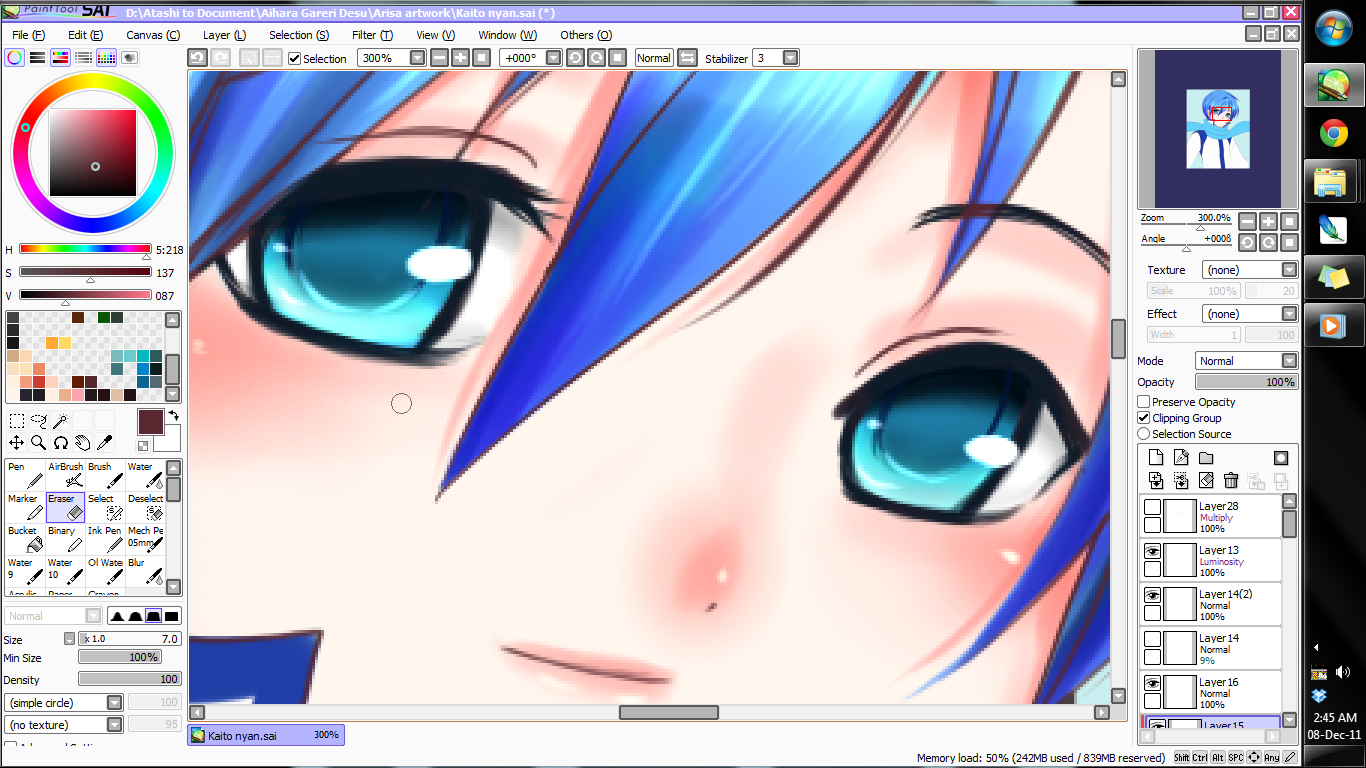
Task: Activate the lasso selection tool
Action: pos(39,421)
